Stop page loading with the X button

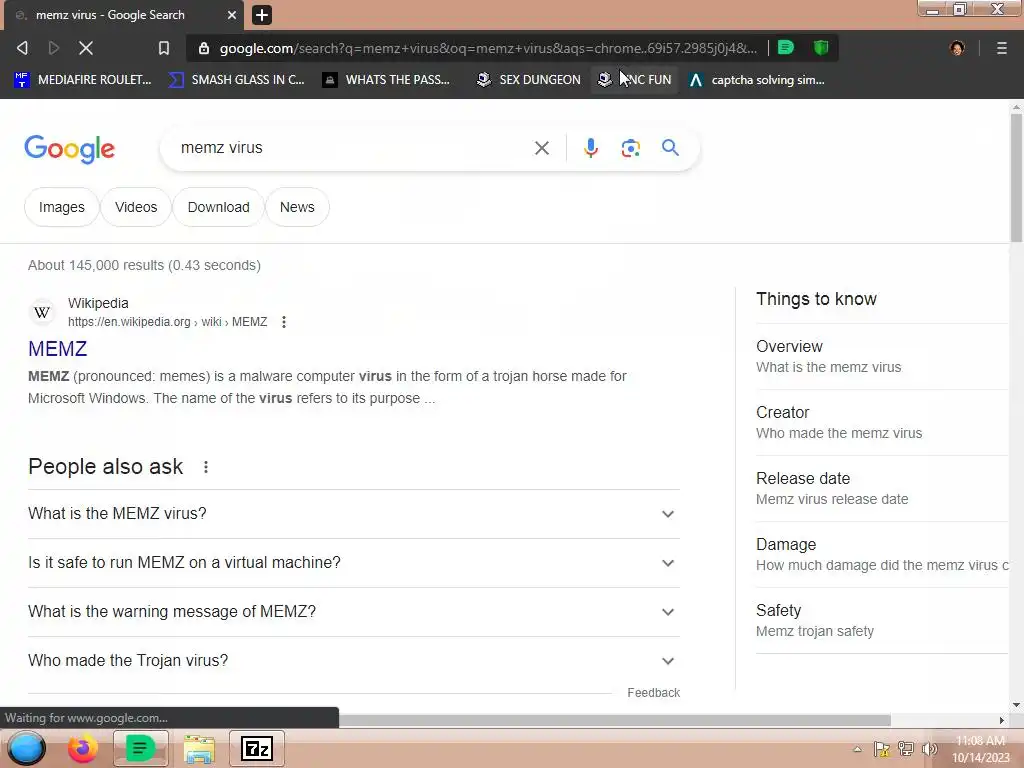pos(86,48)
